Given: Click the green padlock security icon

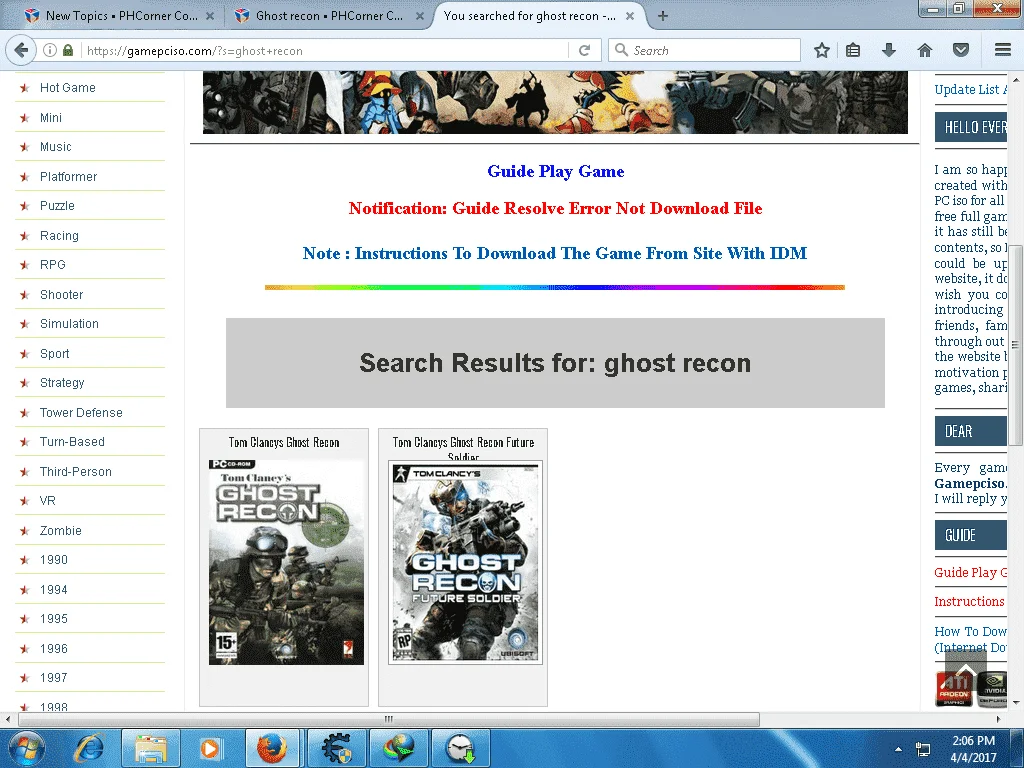Looking at the screenshot, I should coord(68,50).
